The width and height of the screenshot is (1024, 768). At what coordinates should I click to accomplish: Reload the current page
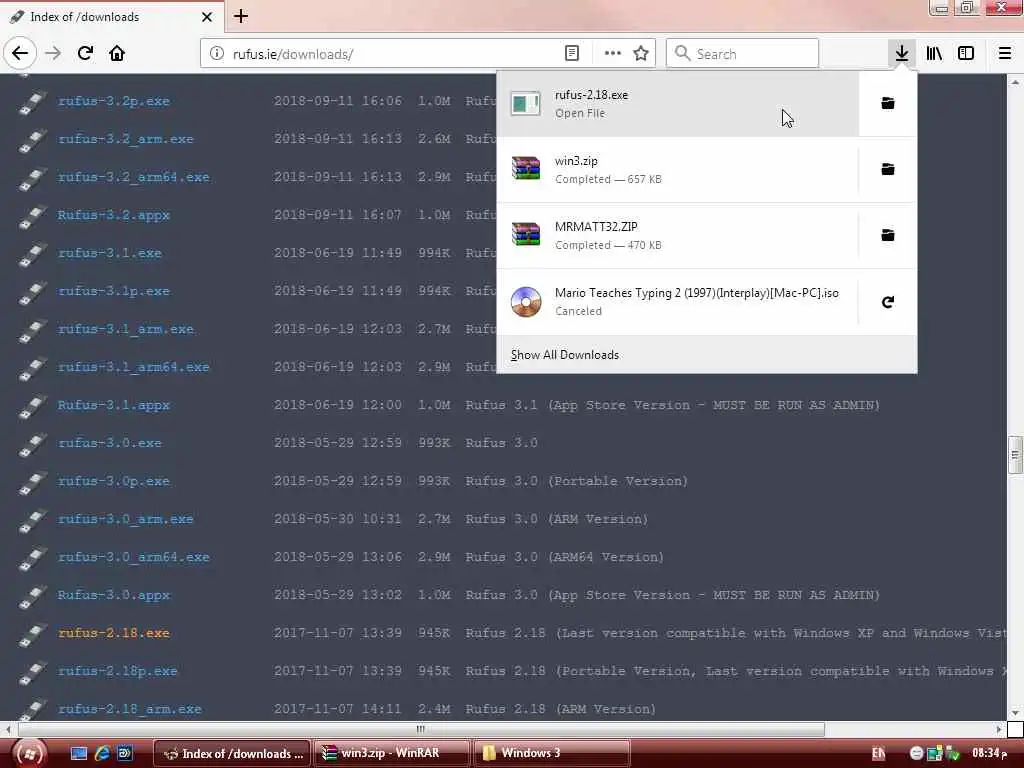(x=85, y=53)
